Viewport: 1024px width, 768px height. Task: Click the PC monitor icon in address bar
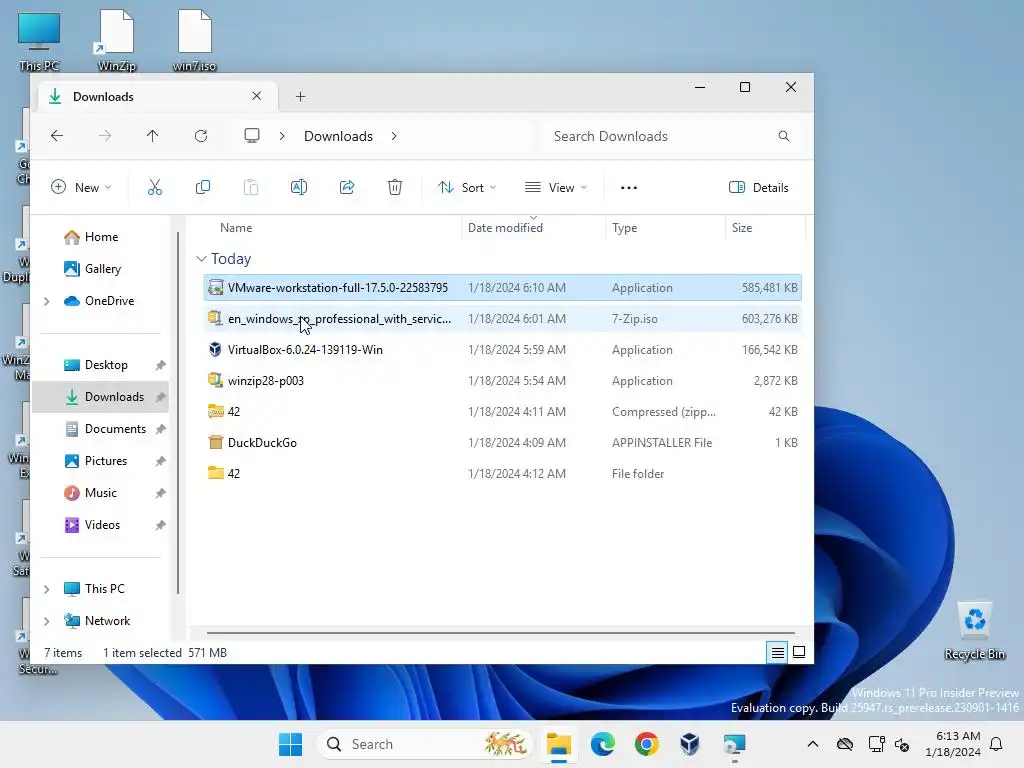pos(251,135)
